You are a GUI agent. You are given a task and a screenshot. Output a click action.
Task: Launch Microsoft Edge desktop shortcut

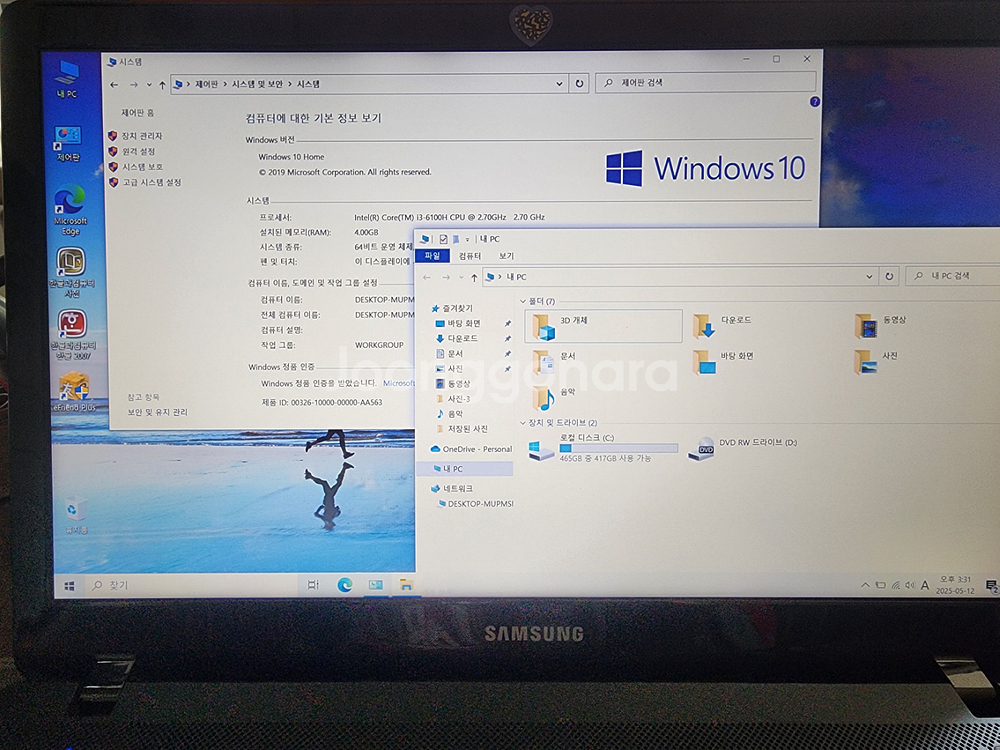(70, 210)
